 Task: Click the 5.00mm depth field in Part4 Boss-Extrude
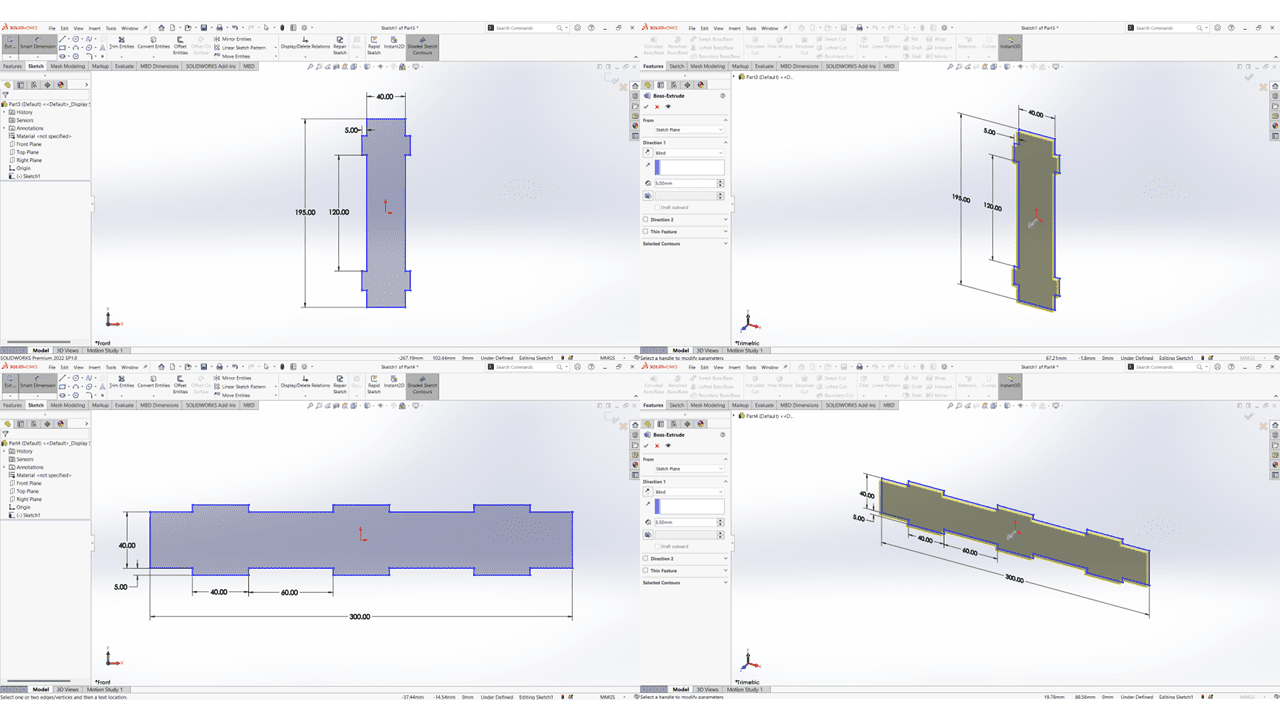685,522
